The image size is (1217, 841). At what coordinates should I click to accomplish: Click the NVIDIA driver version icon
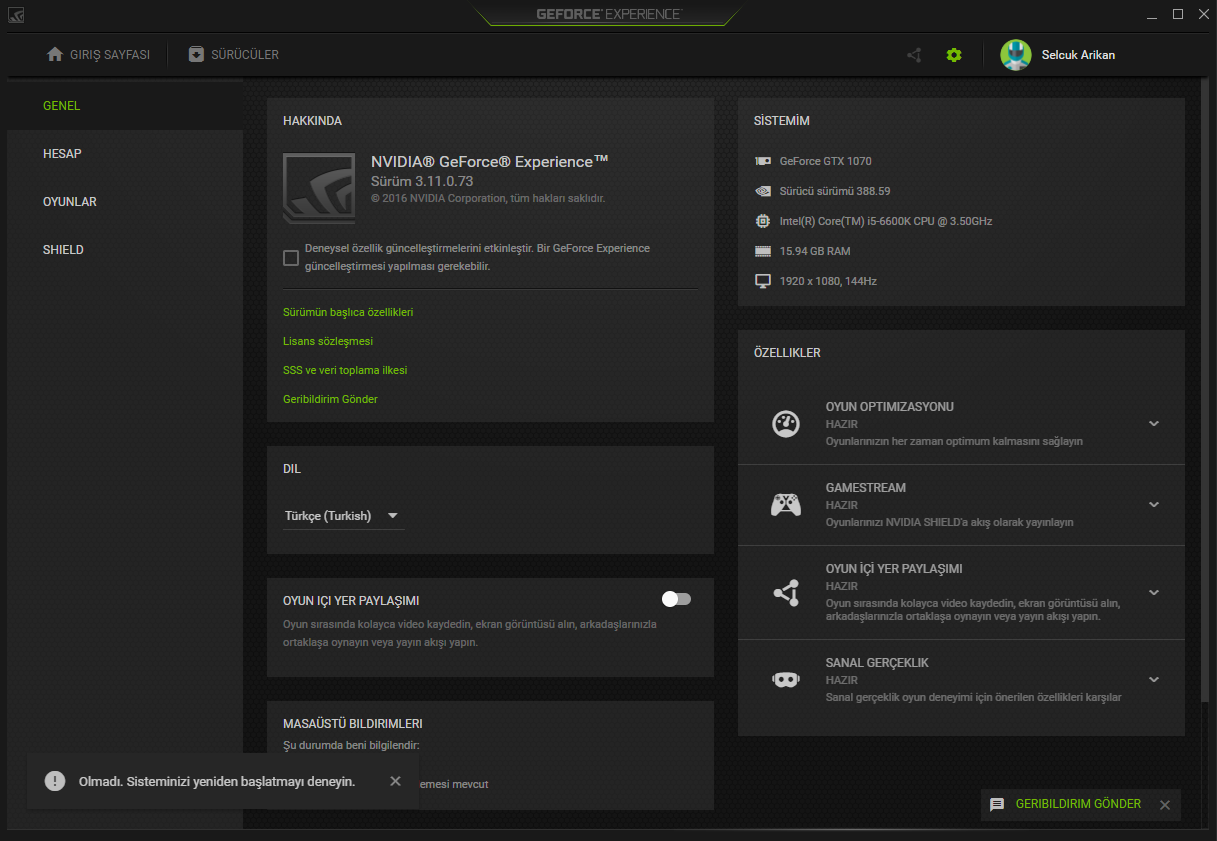point(763,191)
